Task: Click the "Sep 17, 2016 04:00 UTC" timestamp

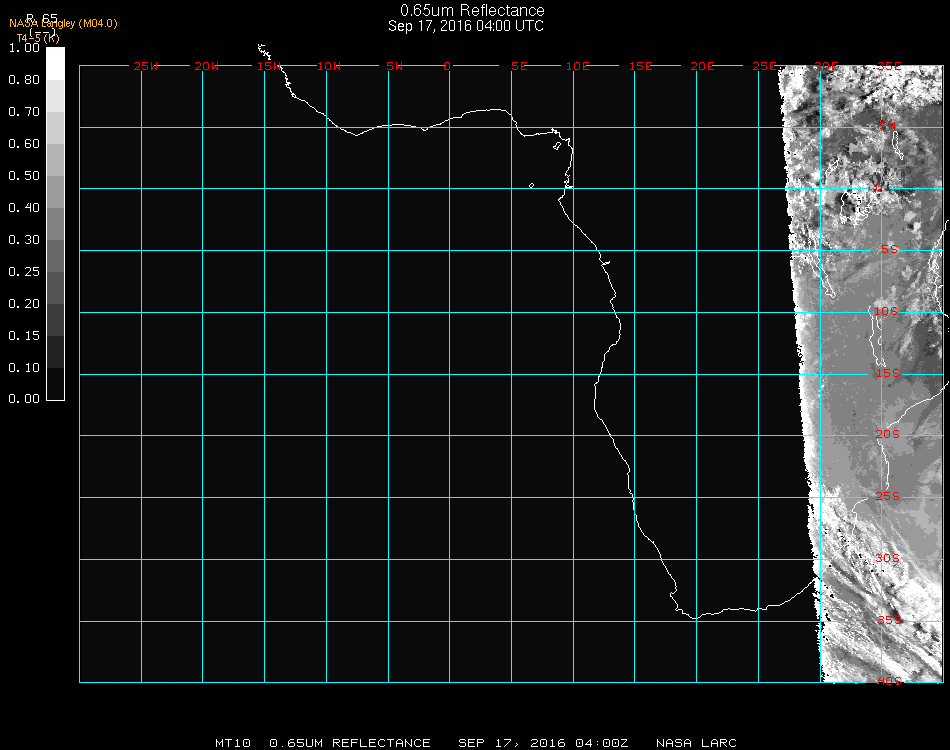Action: coord(466,26)
